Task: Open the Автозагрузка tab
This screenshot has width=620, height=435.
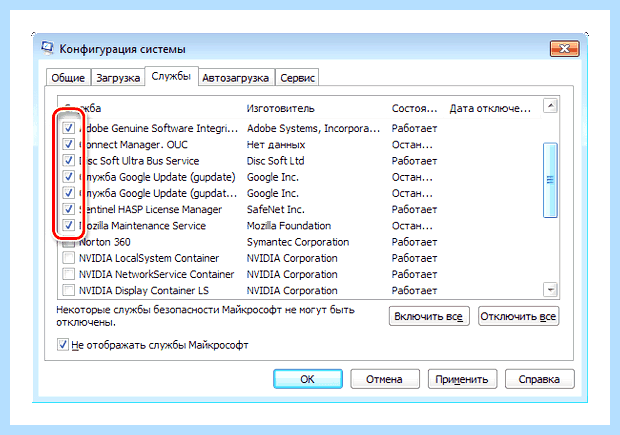Action: (x=236, y=78)
